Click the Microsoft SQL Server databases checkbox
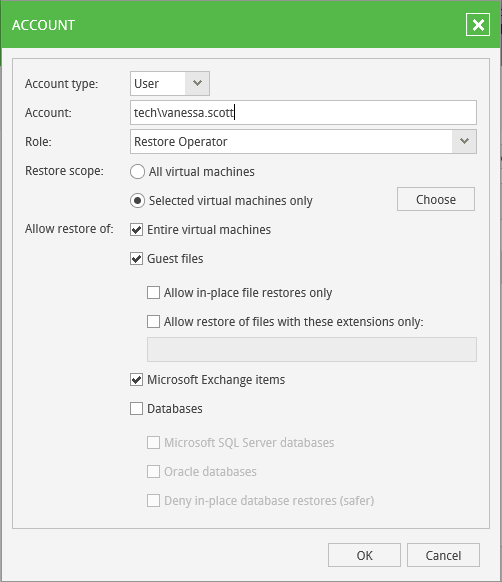502x582 pixels. click(x=153, y=442)
